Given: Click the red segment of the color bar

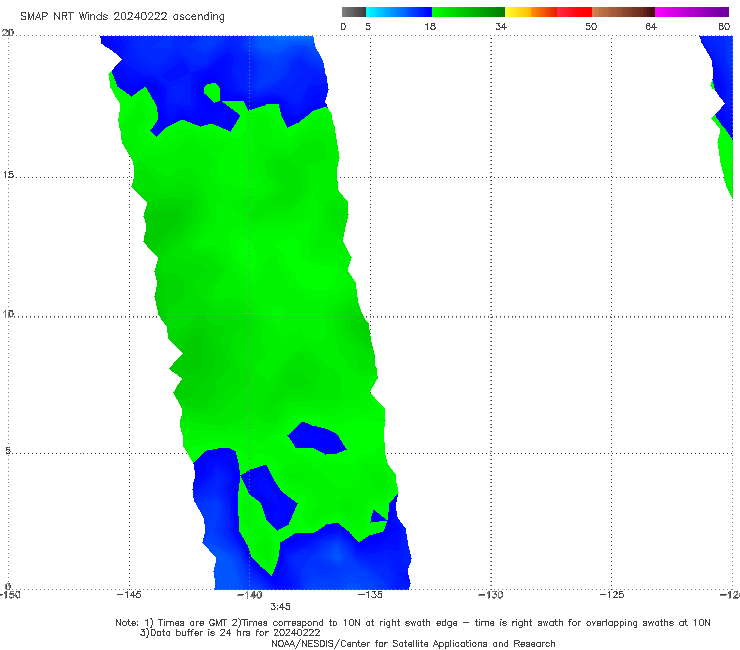Looking at the screenshot, I should point(574,12).
